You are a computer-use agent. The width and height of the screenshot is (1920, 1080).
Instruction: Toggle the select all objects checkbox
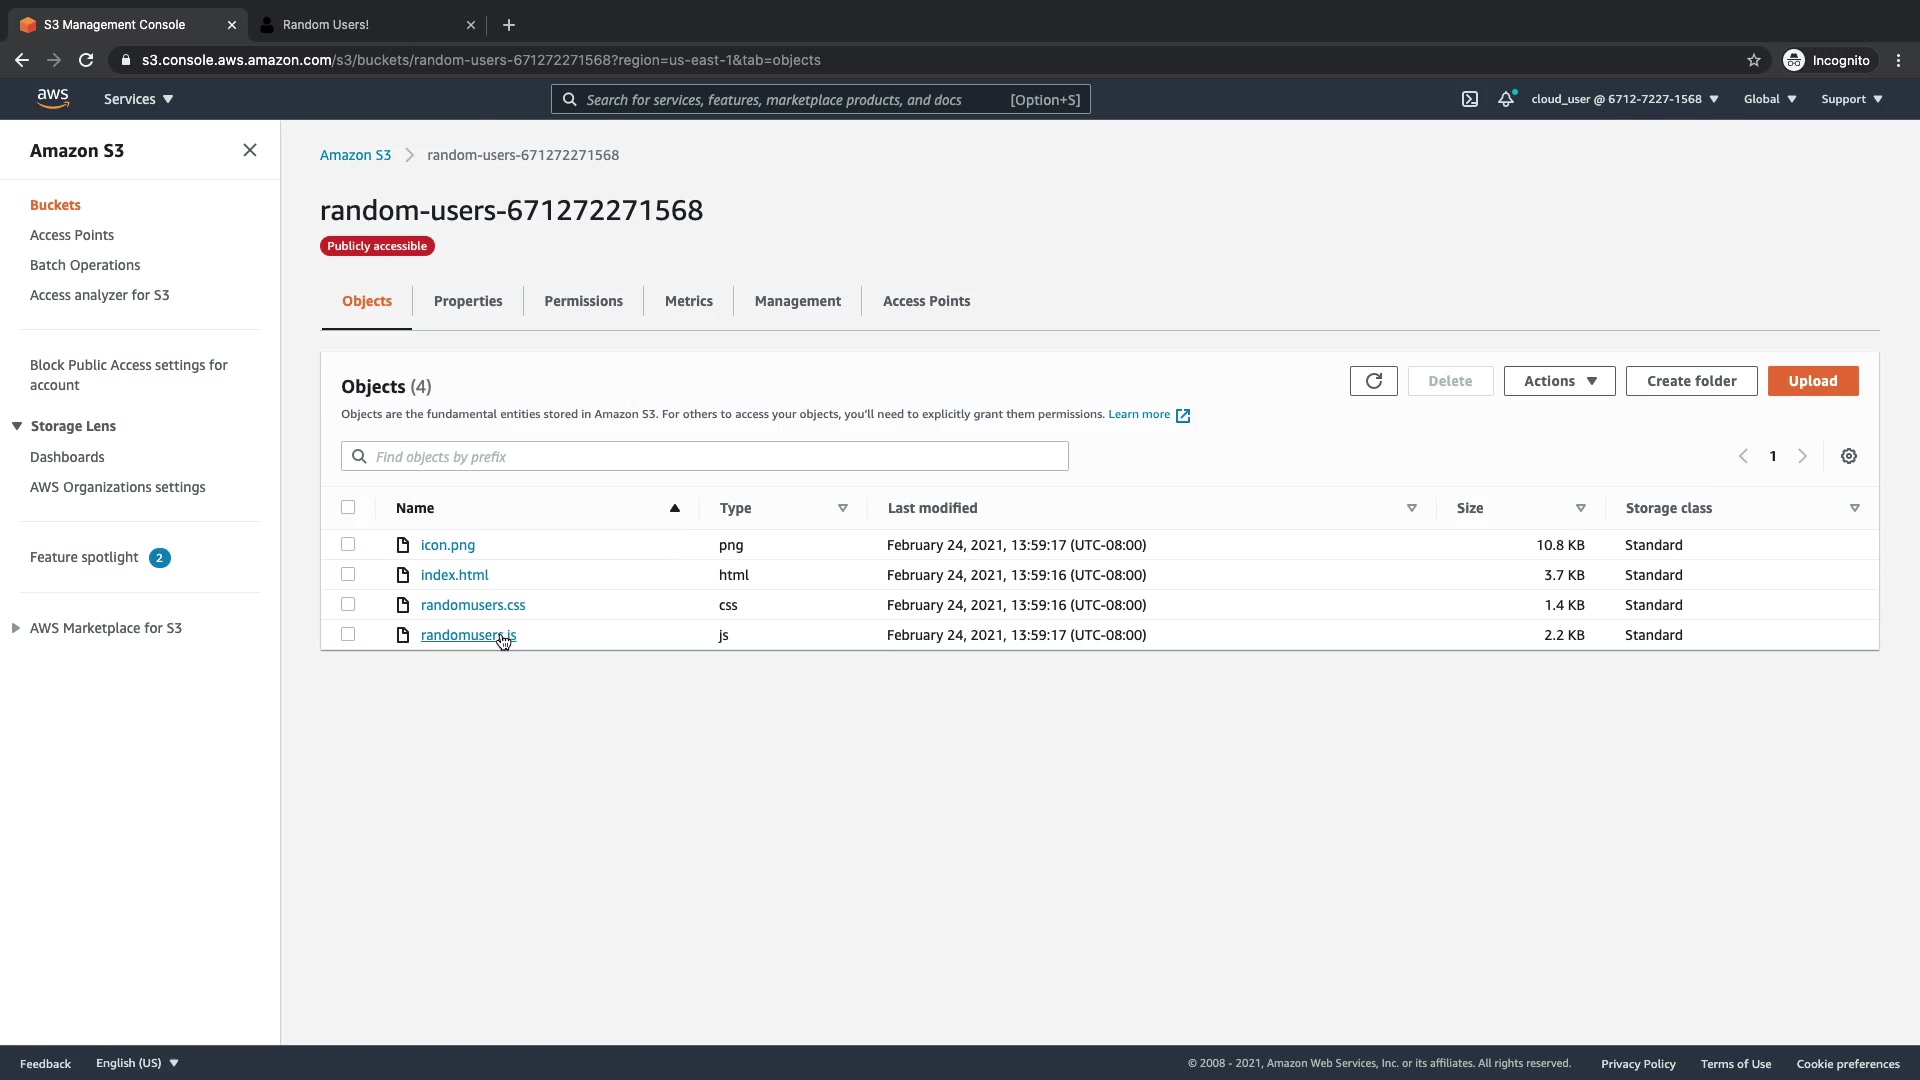(348, 507)
